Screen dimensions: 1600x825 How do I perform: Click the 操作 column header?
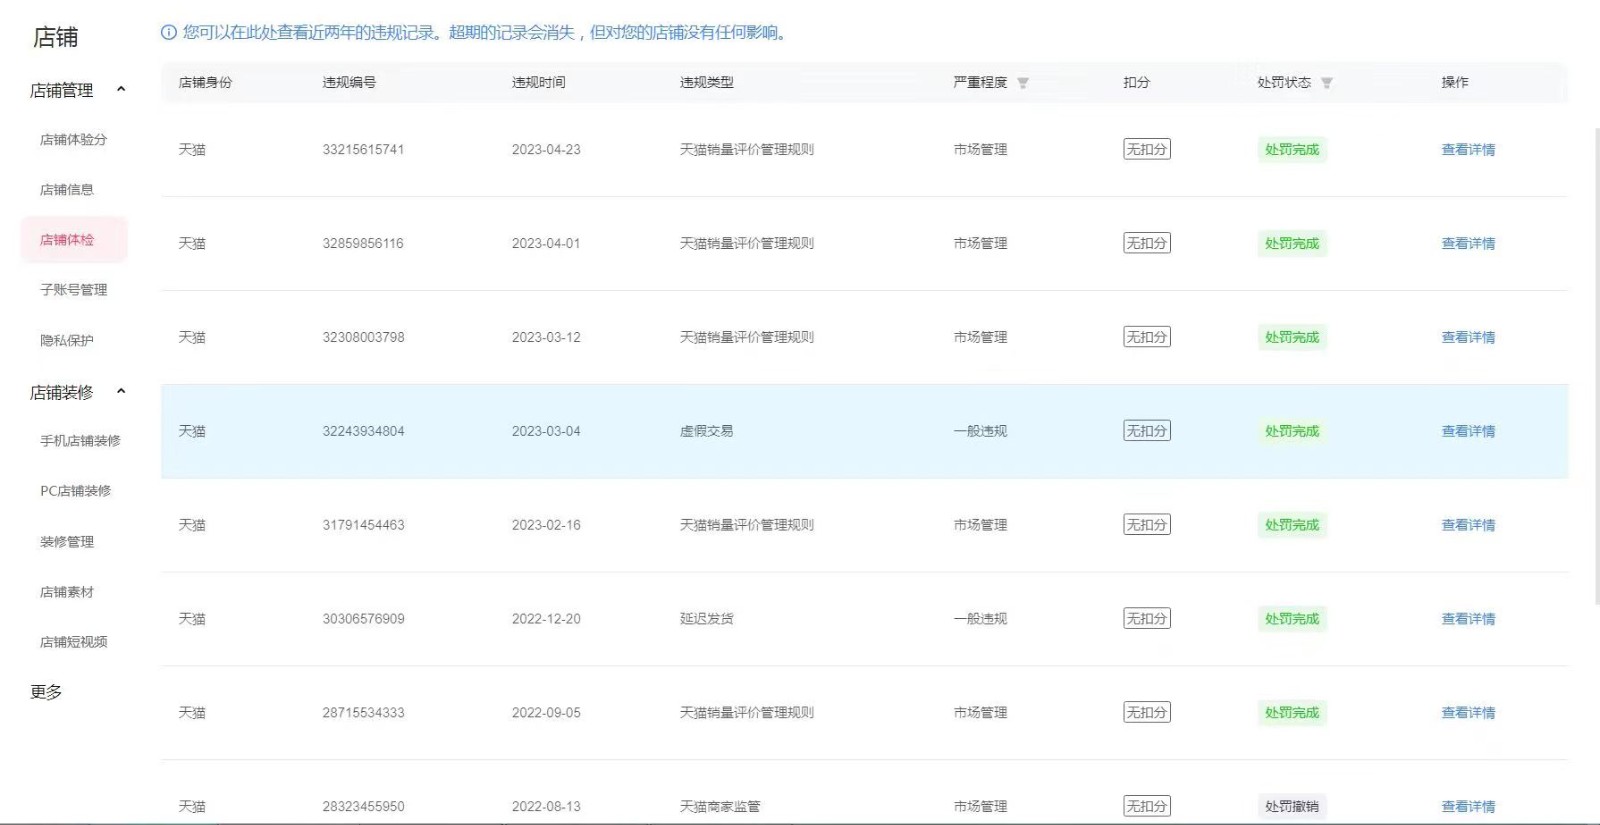tap(1455, 83)
